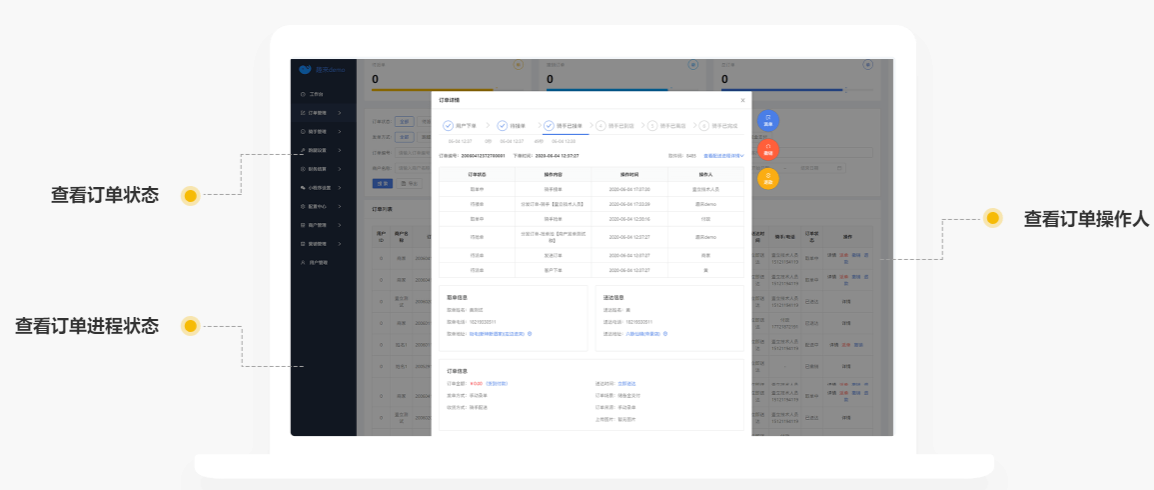Viewport: 1154px width, 490px height.
Task: Click the blue whale logo in sidebar
Action: coord(305,69)
